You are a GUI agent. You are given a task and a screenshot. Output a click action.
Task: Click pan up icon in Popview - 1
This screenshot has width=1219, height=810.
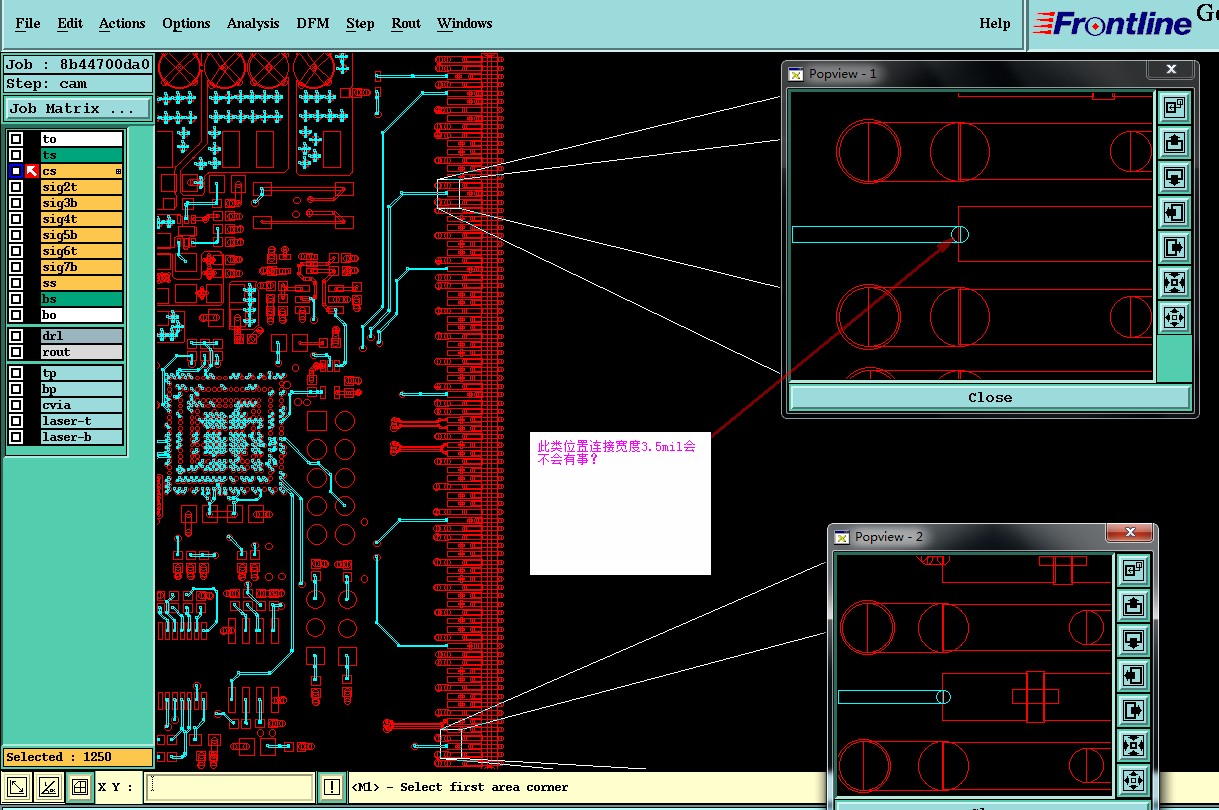(1174, 142)
